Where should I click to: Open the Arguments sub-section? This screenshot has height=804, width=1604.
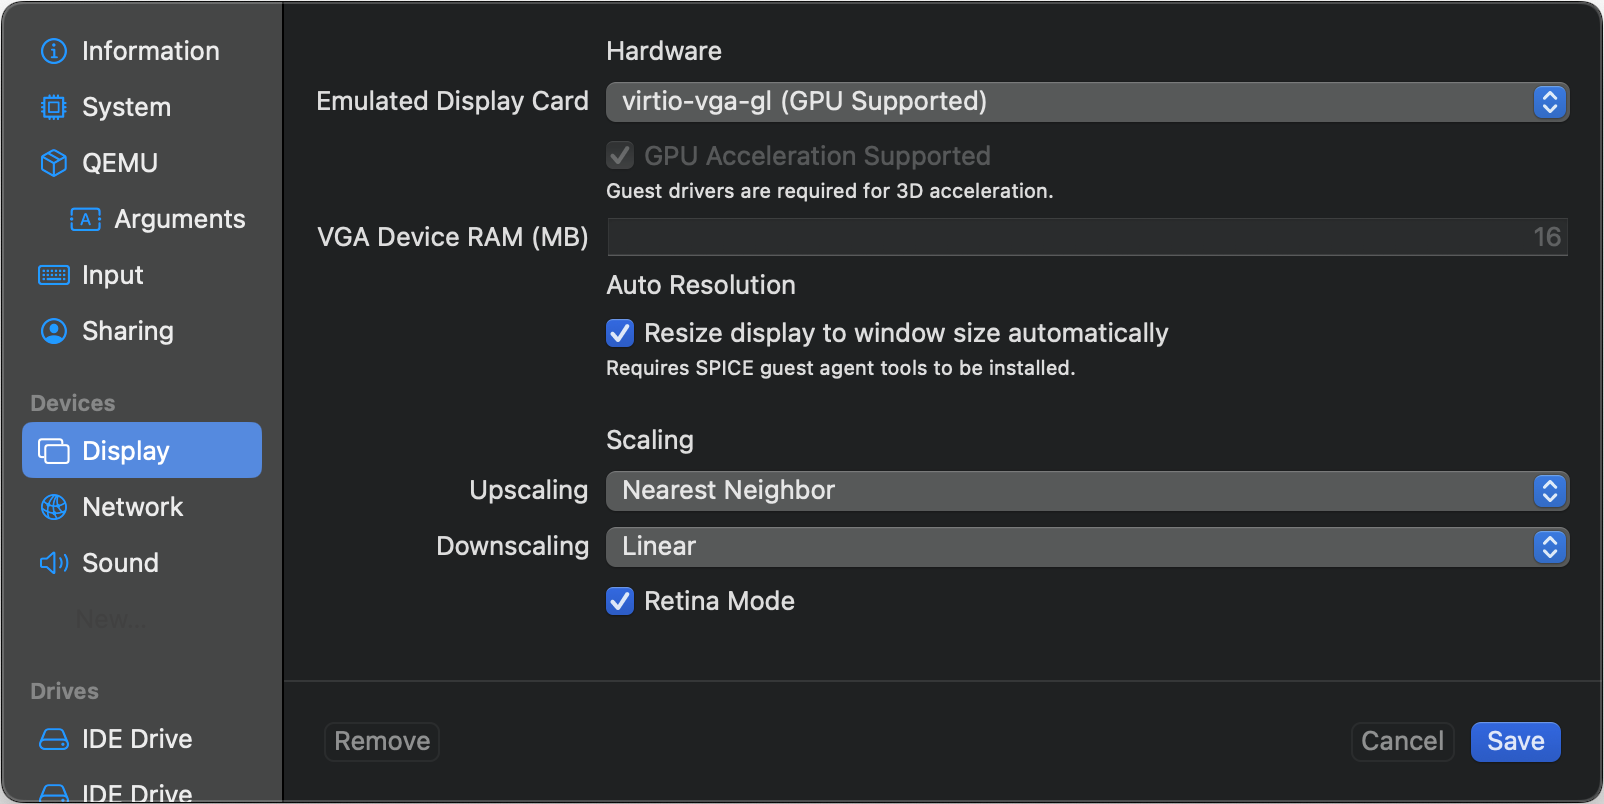(x=142, y=219)
